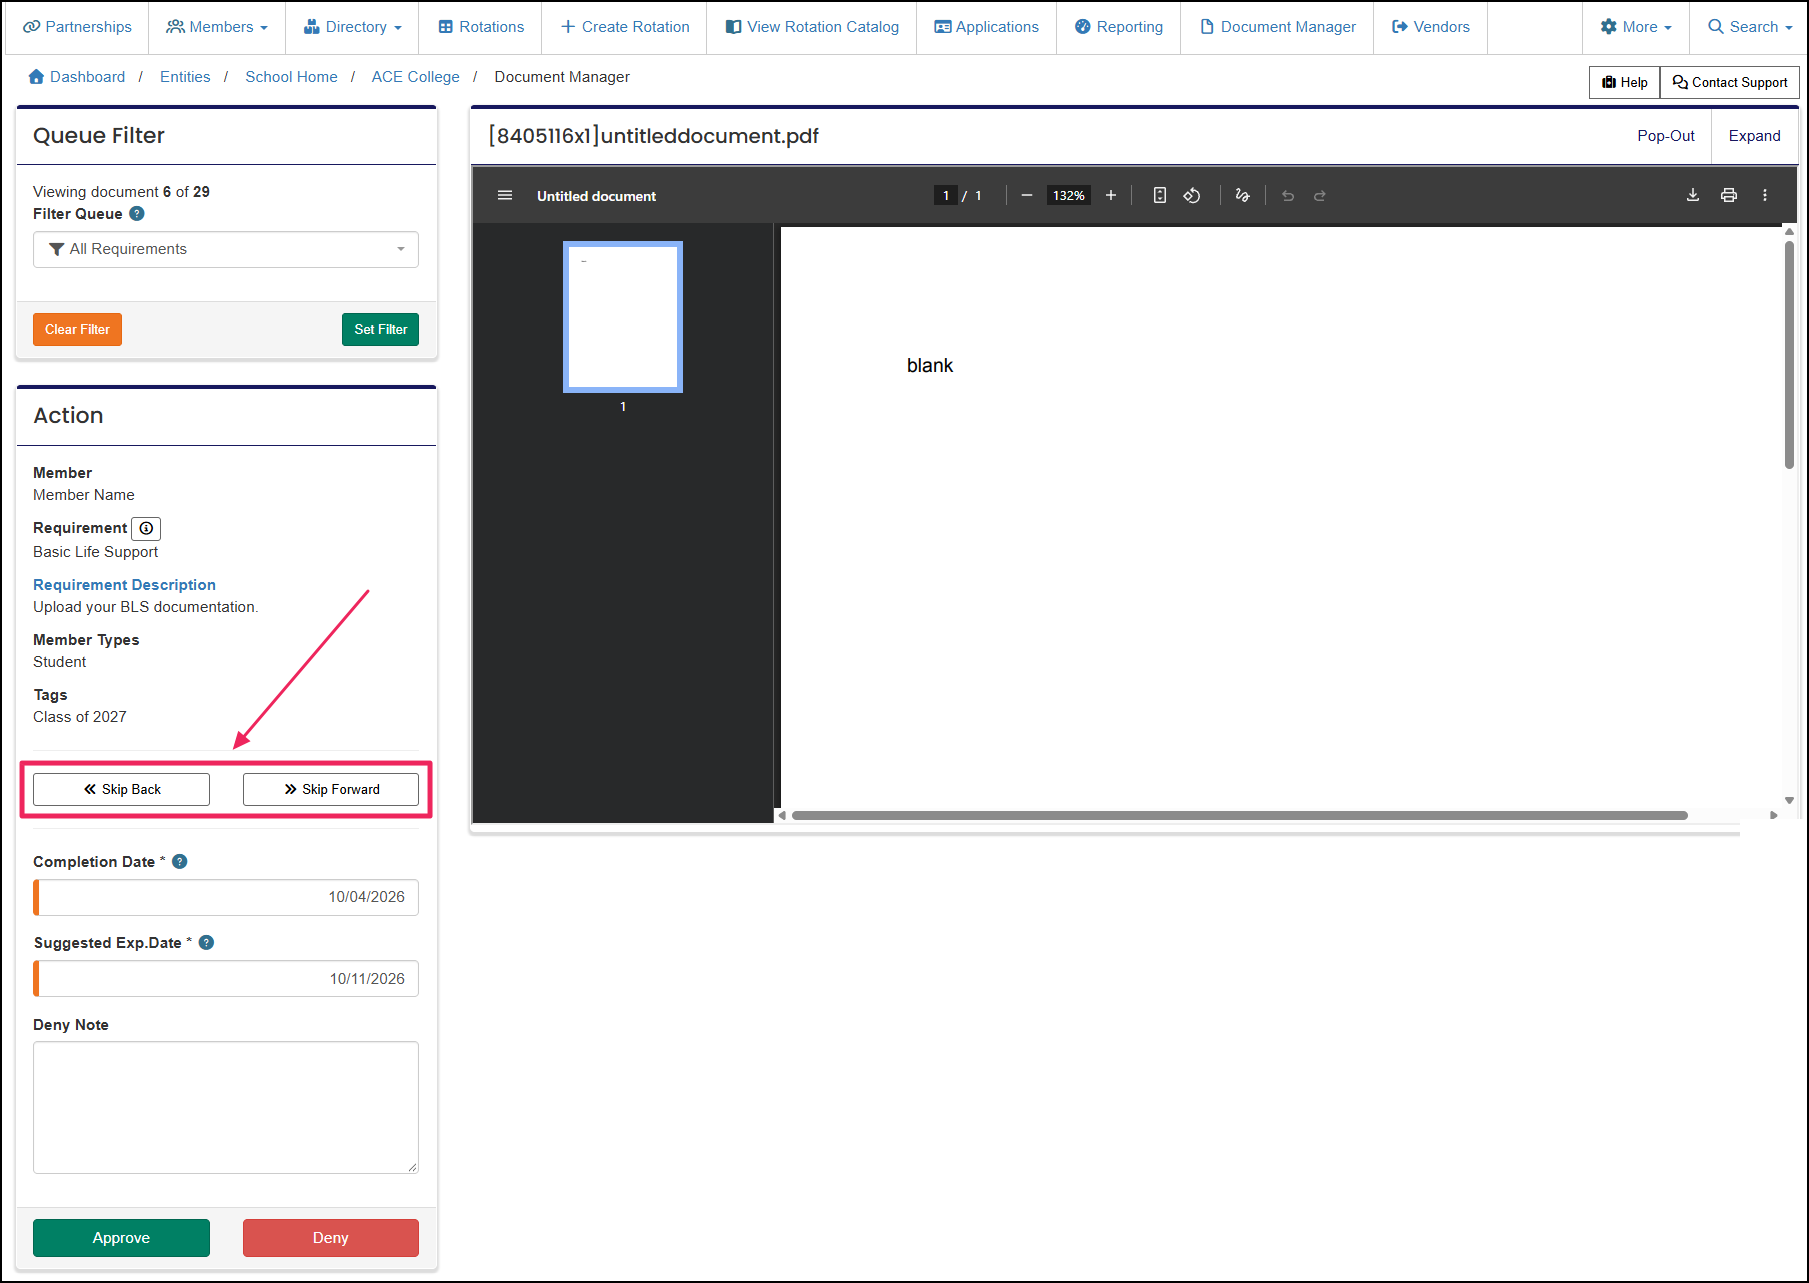1809x1283 pixels.
Task: Click the Contact Support button
Action: pyautogui.click(x=1730, y=83)
